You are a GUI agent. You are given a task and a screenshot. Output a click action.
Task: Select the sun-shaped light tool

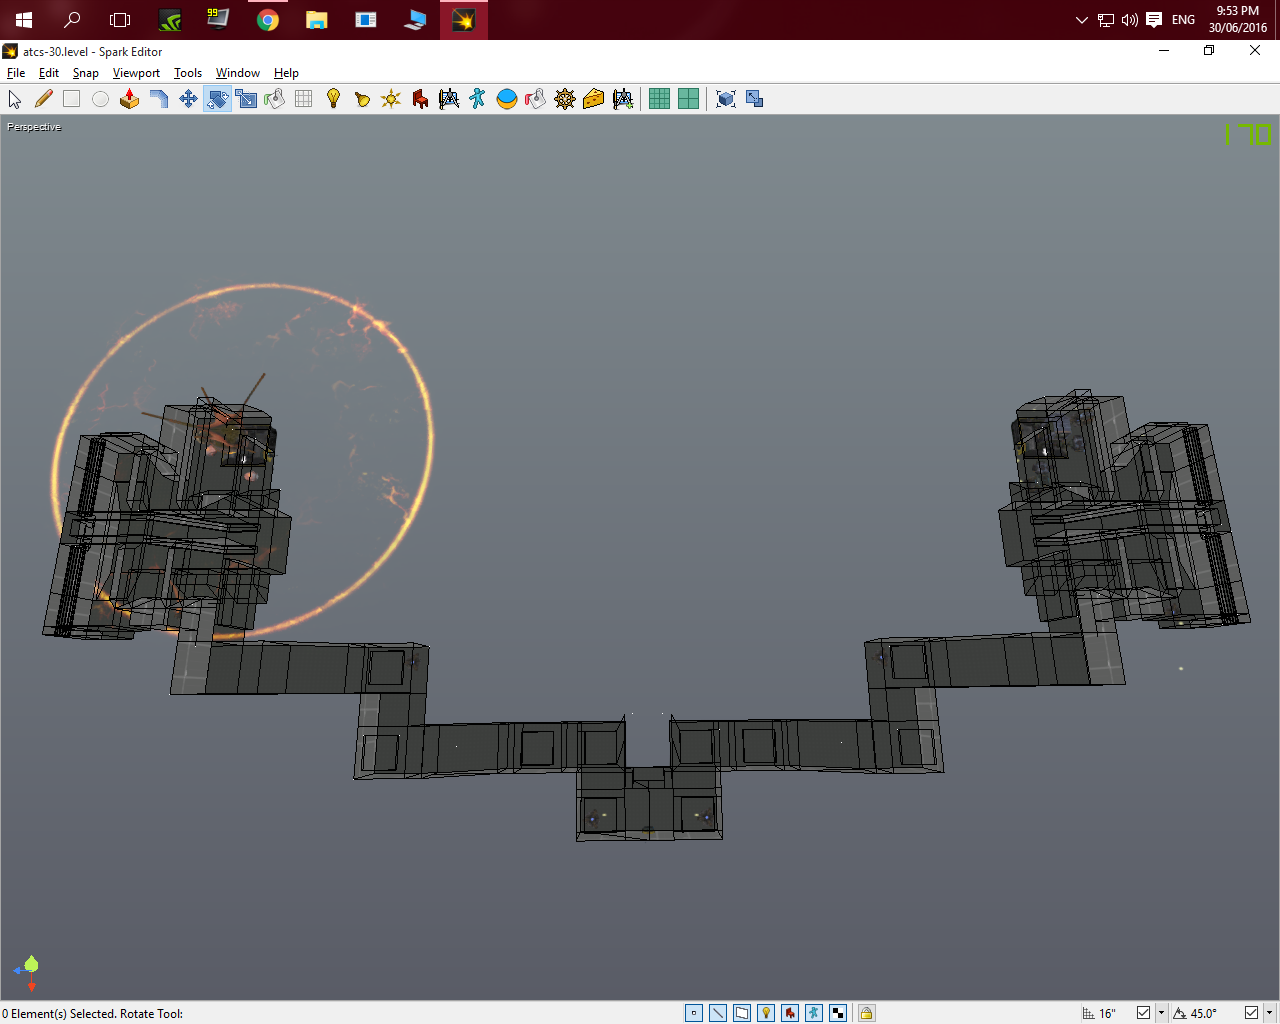(x=391, y=99)
